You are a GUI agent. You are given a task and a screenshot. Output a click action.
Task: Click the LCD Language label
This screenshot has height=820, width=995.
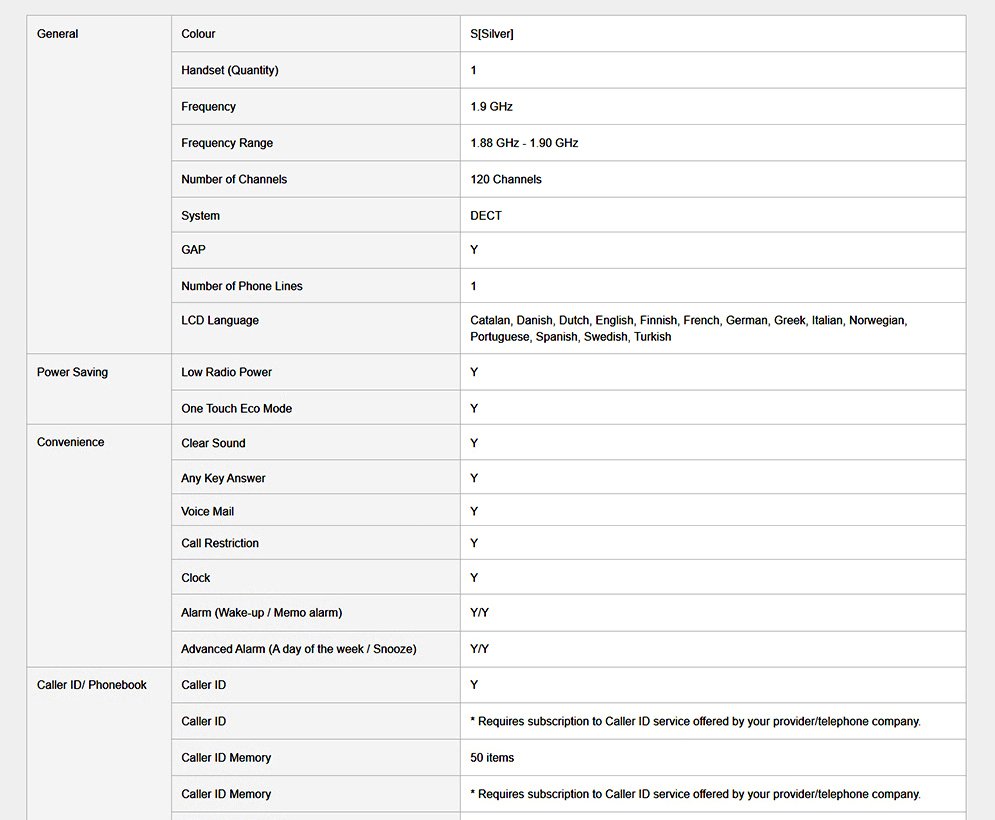[220, 320]
